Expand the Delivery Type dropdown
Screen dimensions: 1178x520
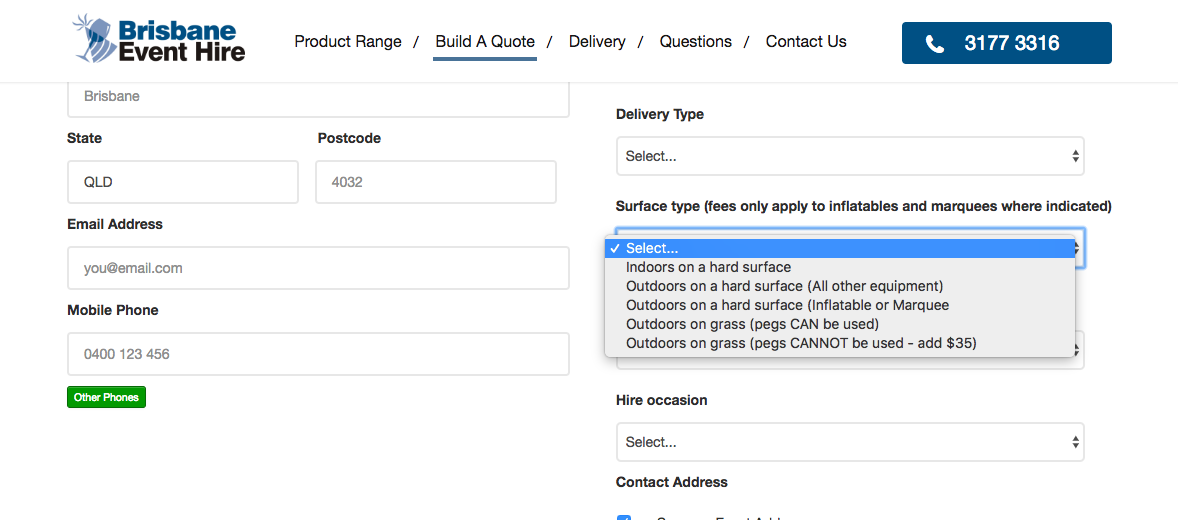pos(850,156)
